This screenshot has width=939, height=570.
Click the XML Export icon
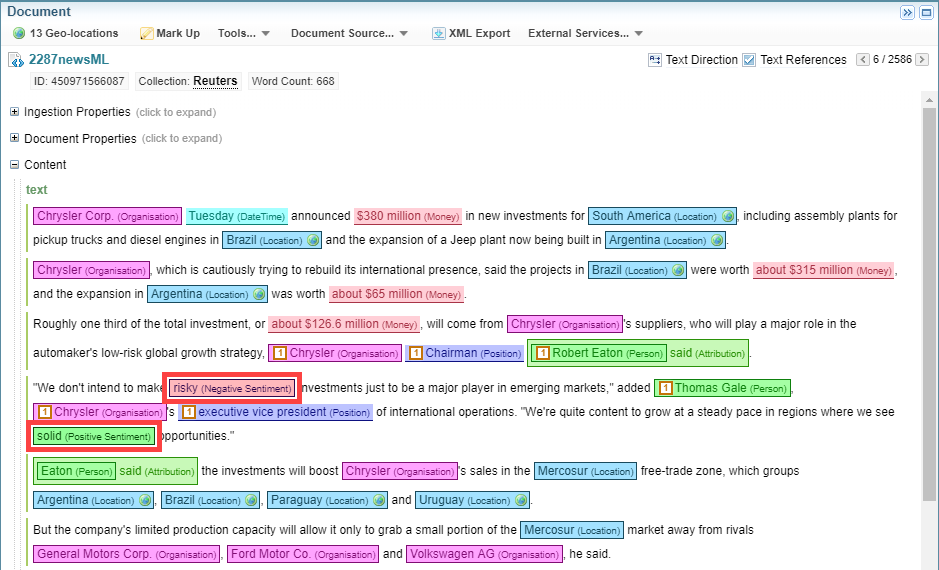coord(438,33)
